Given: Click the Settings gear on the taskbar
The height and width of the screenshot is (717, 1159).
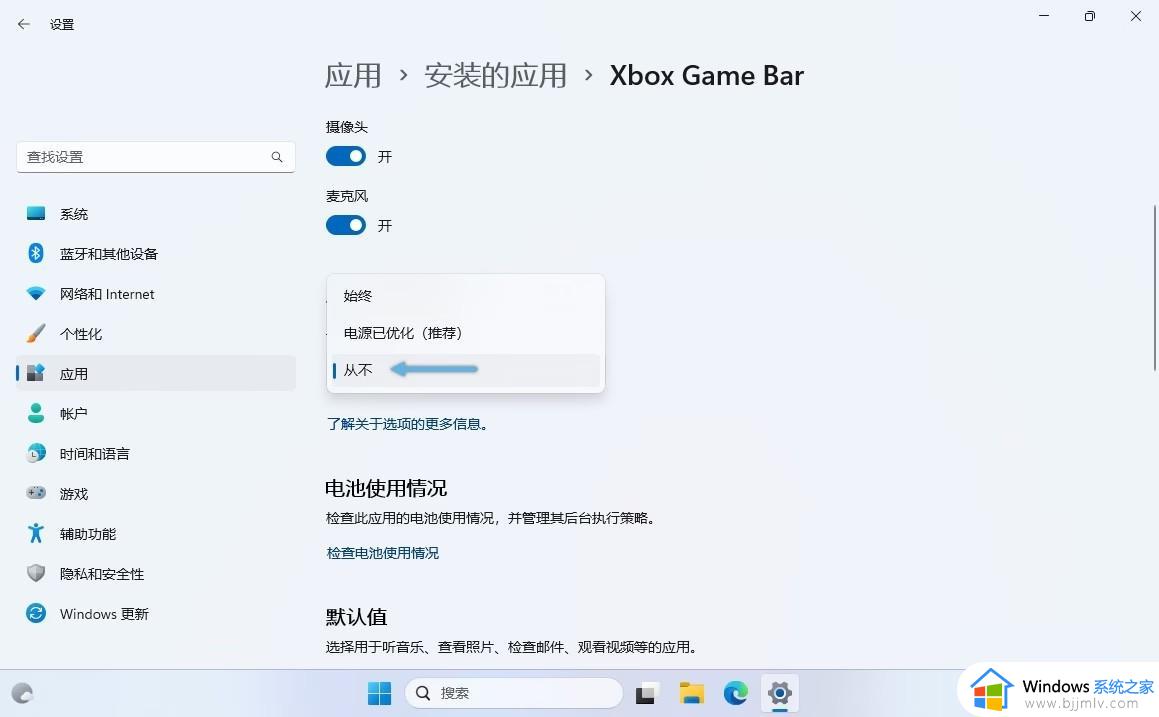Looking at the screenshot, I should pos(780,693).
